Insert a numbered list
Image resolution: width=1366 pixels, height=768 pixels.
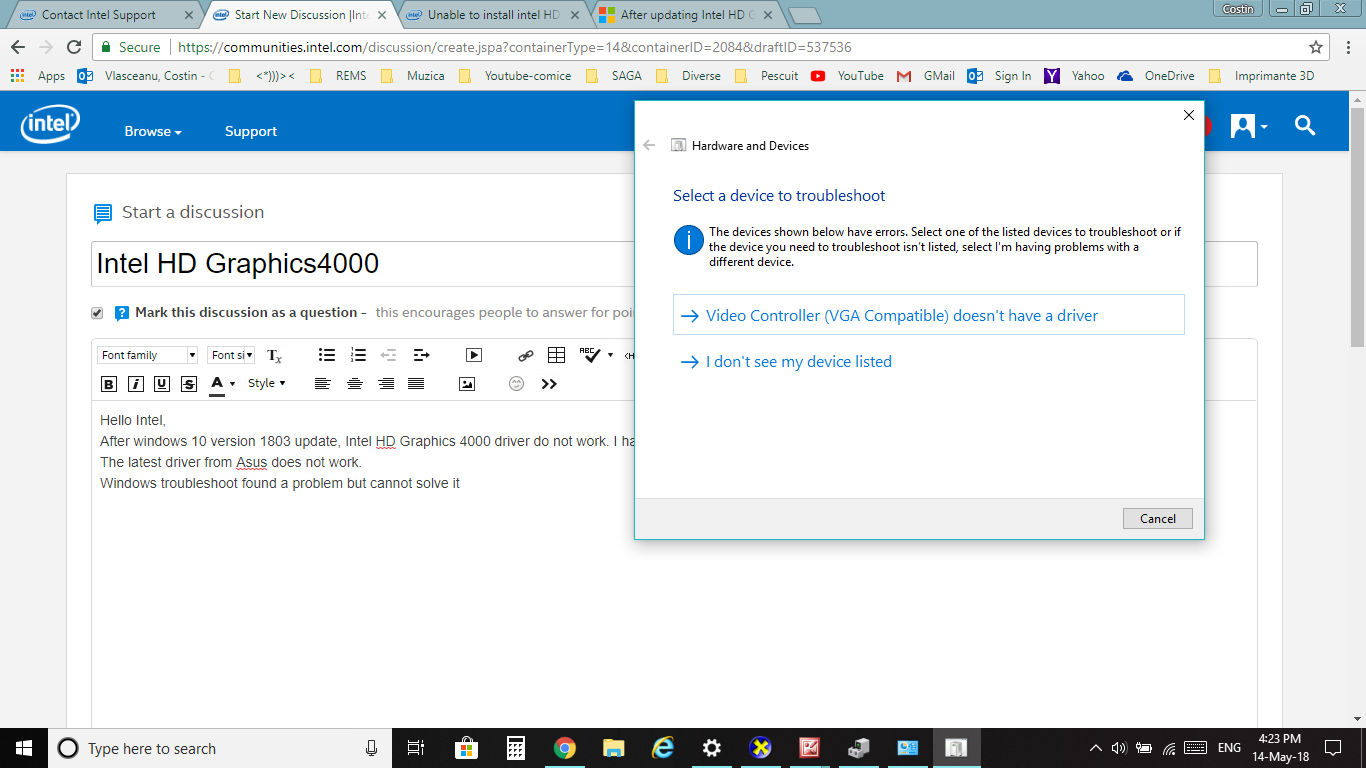pyautogui.click(x=358, y=355)
